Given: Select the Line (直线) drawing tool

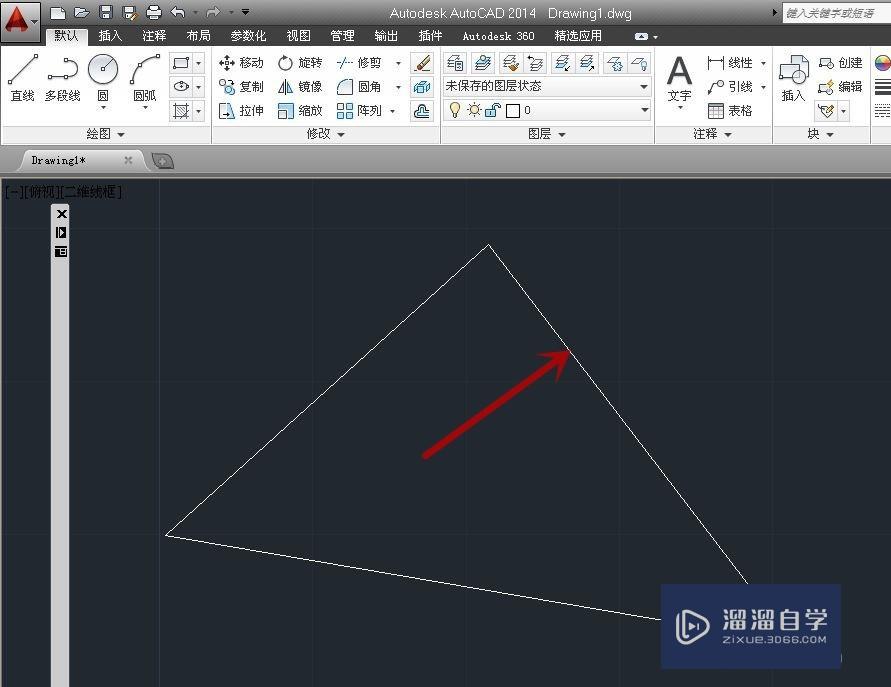Looking at the screenshot, I should 21,70.
